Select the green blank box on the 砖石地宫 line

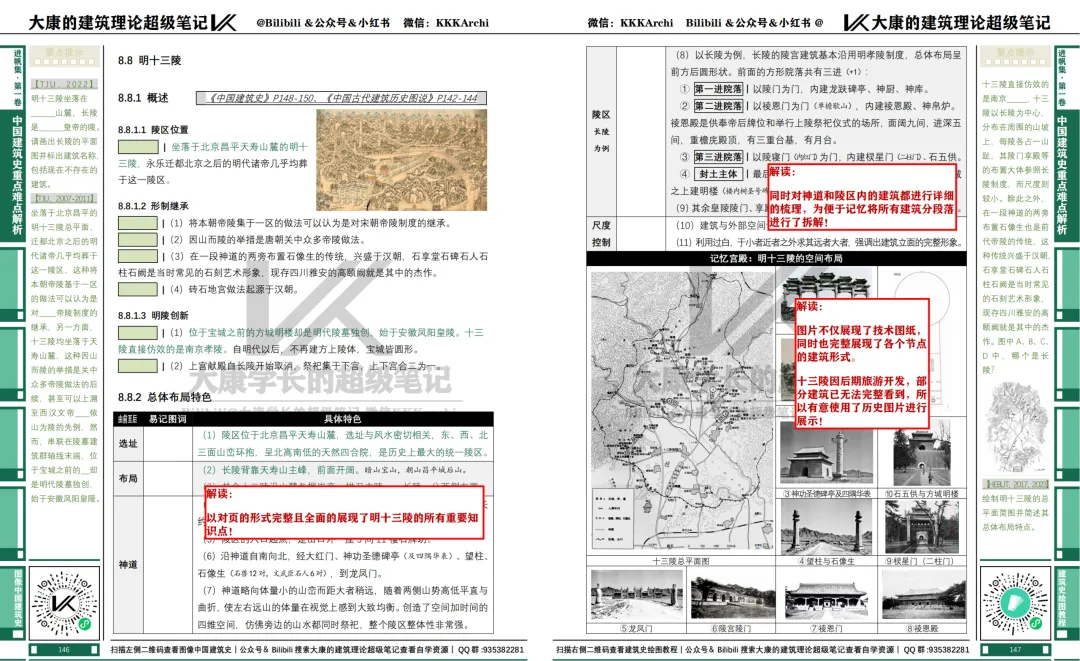click(x=138, y=289)
